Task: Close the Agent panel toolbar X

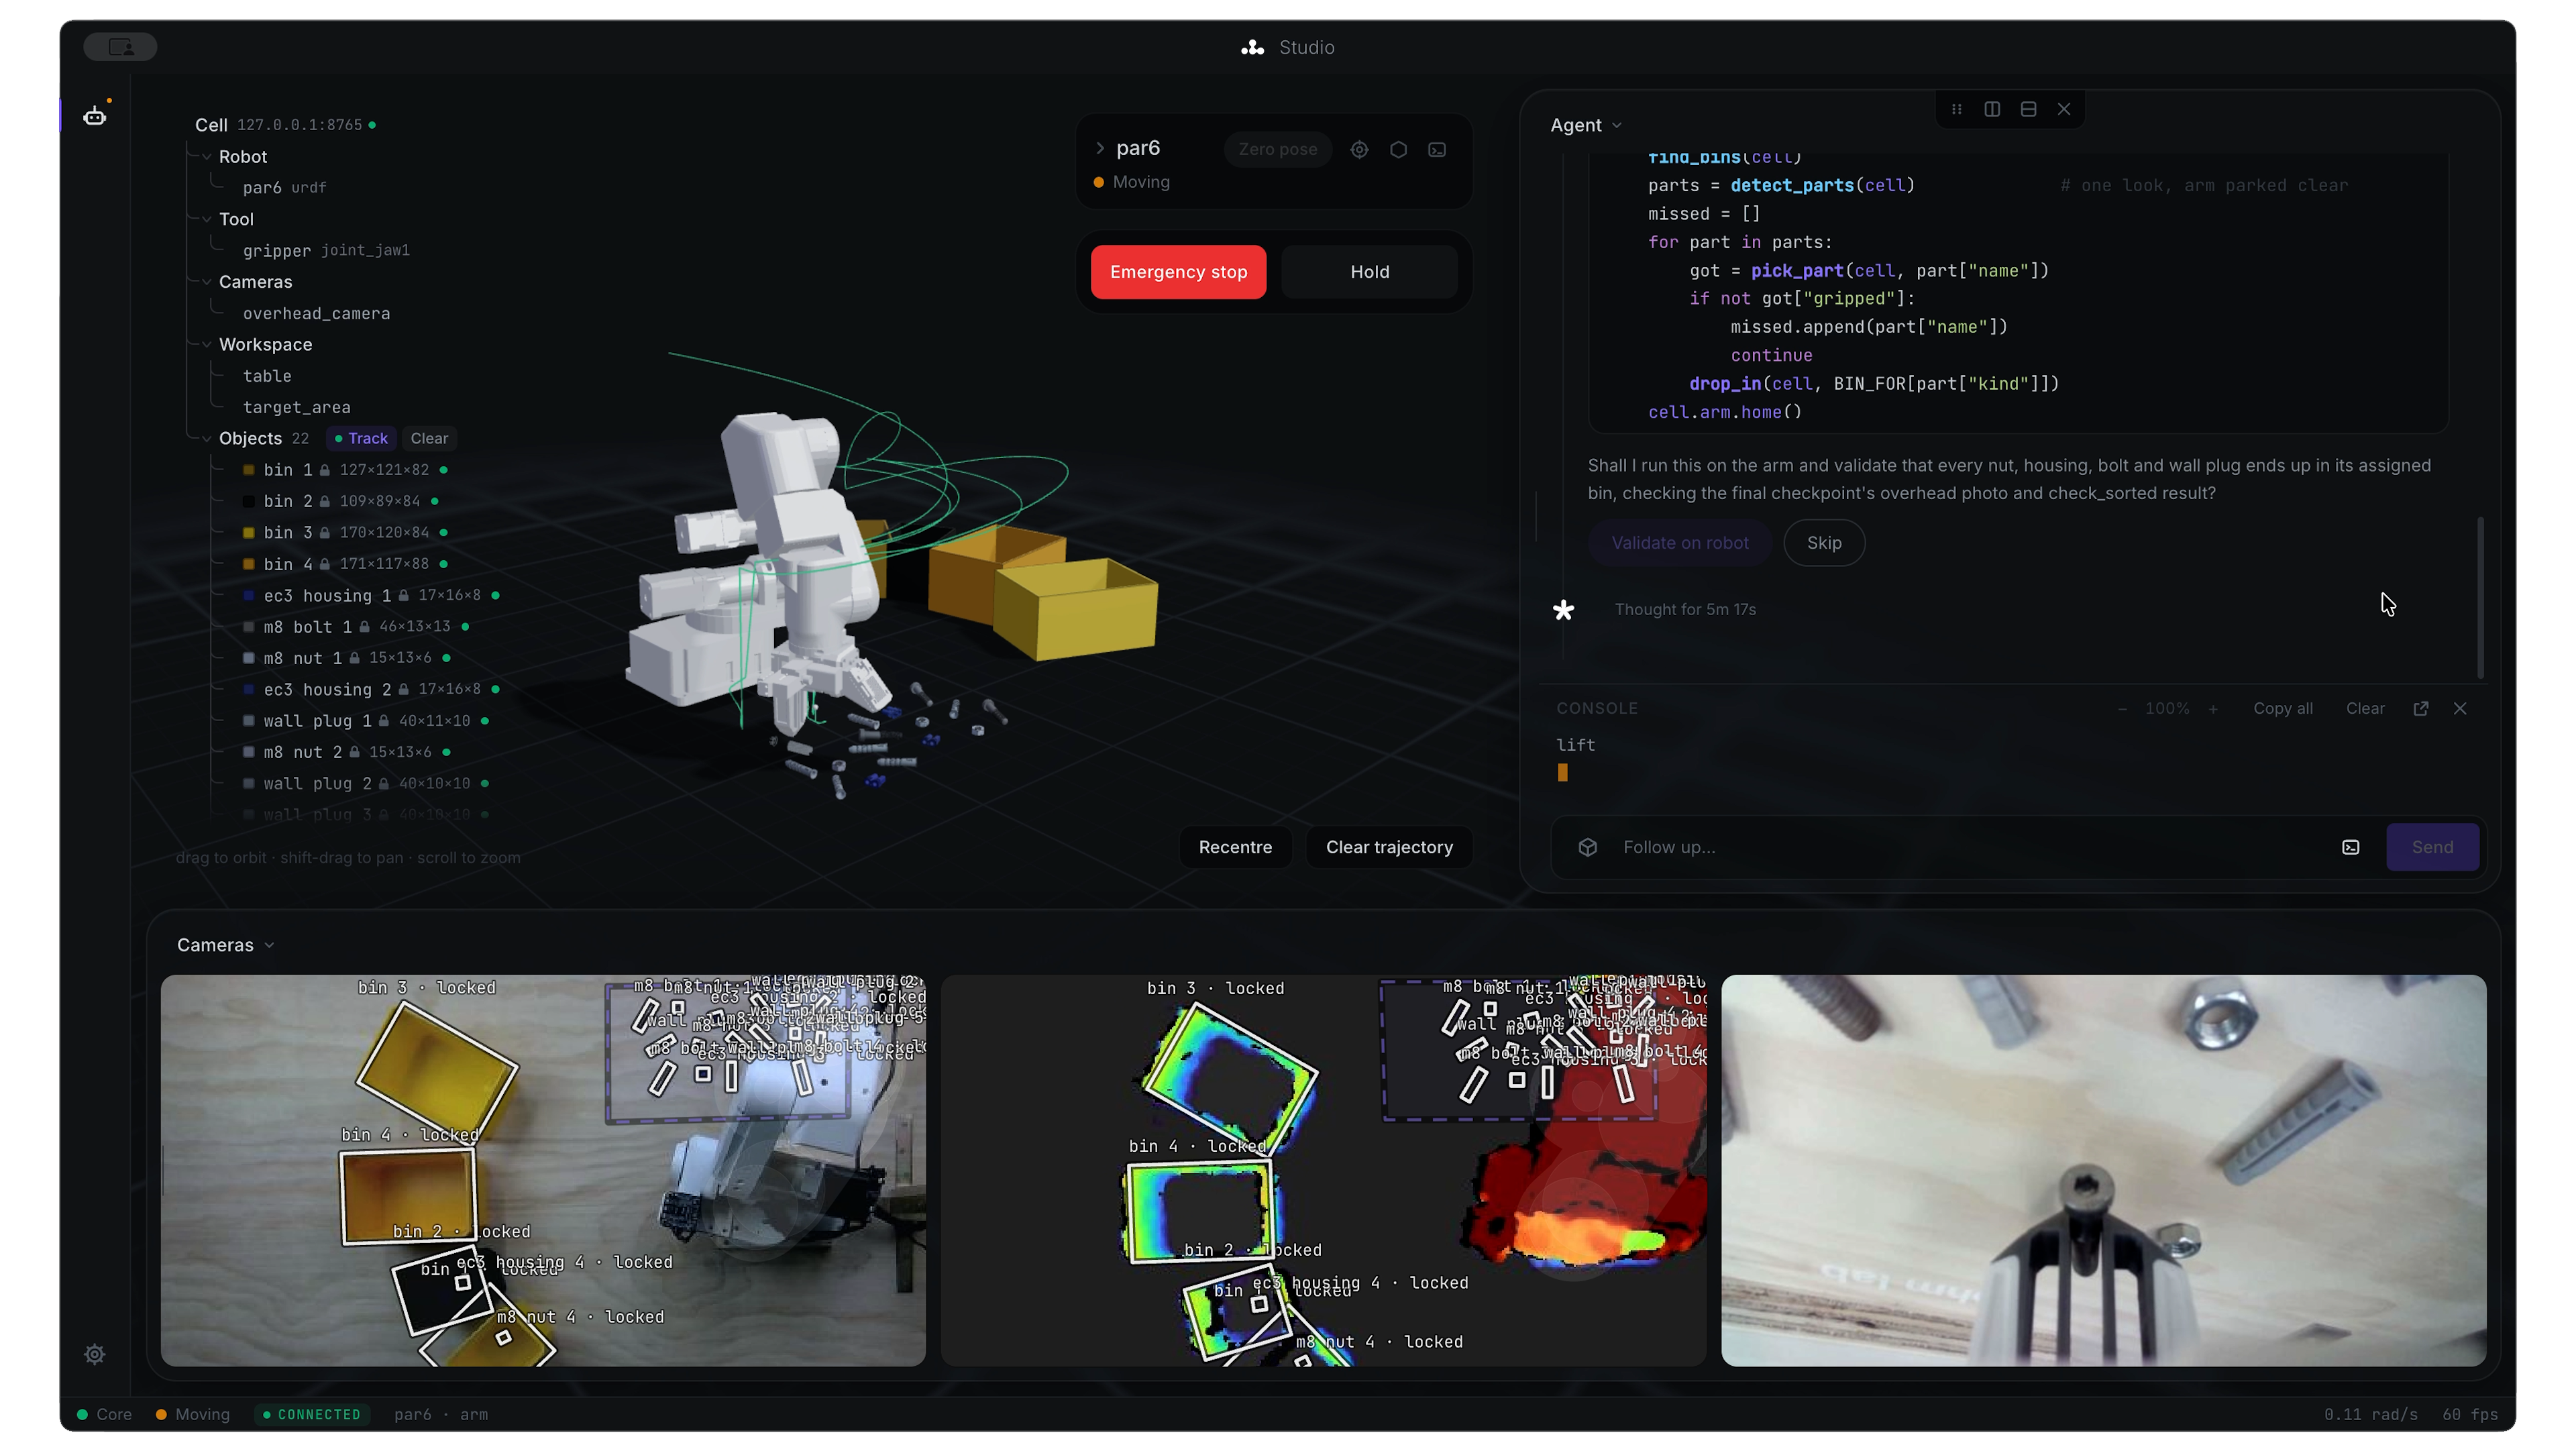Action: click(2064, 109)
